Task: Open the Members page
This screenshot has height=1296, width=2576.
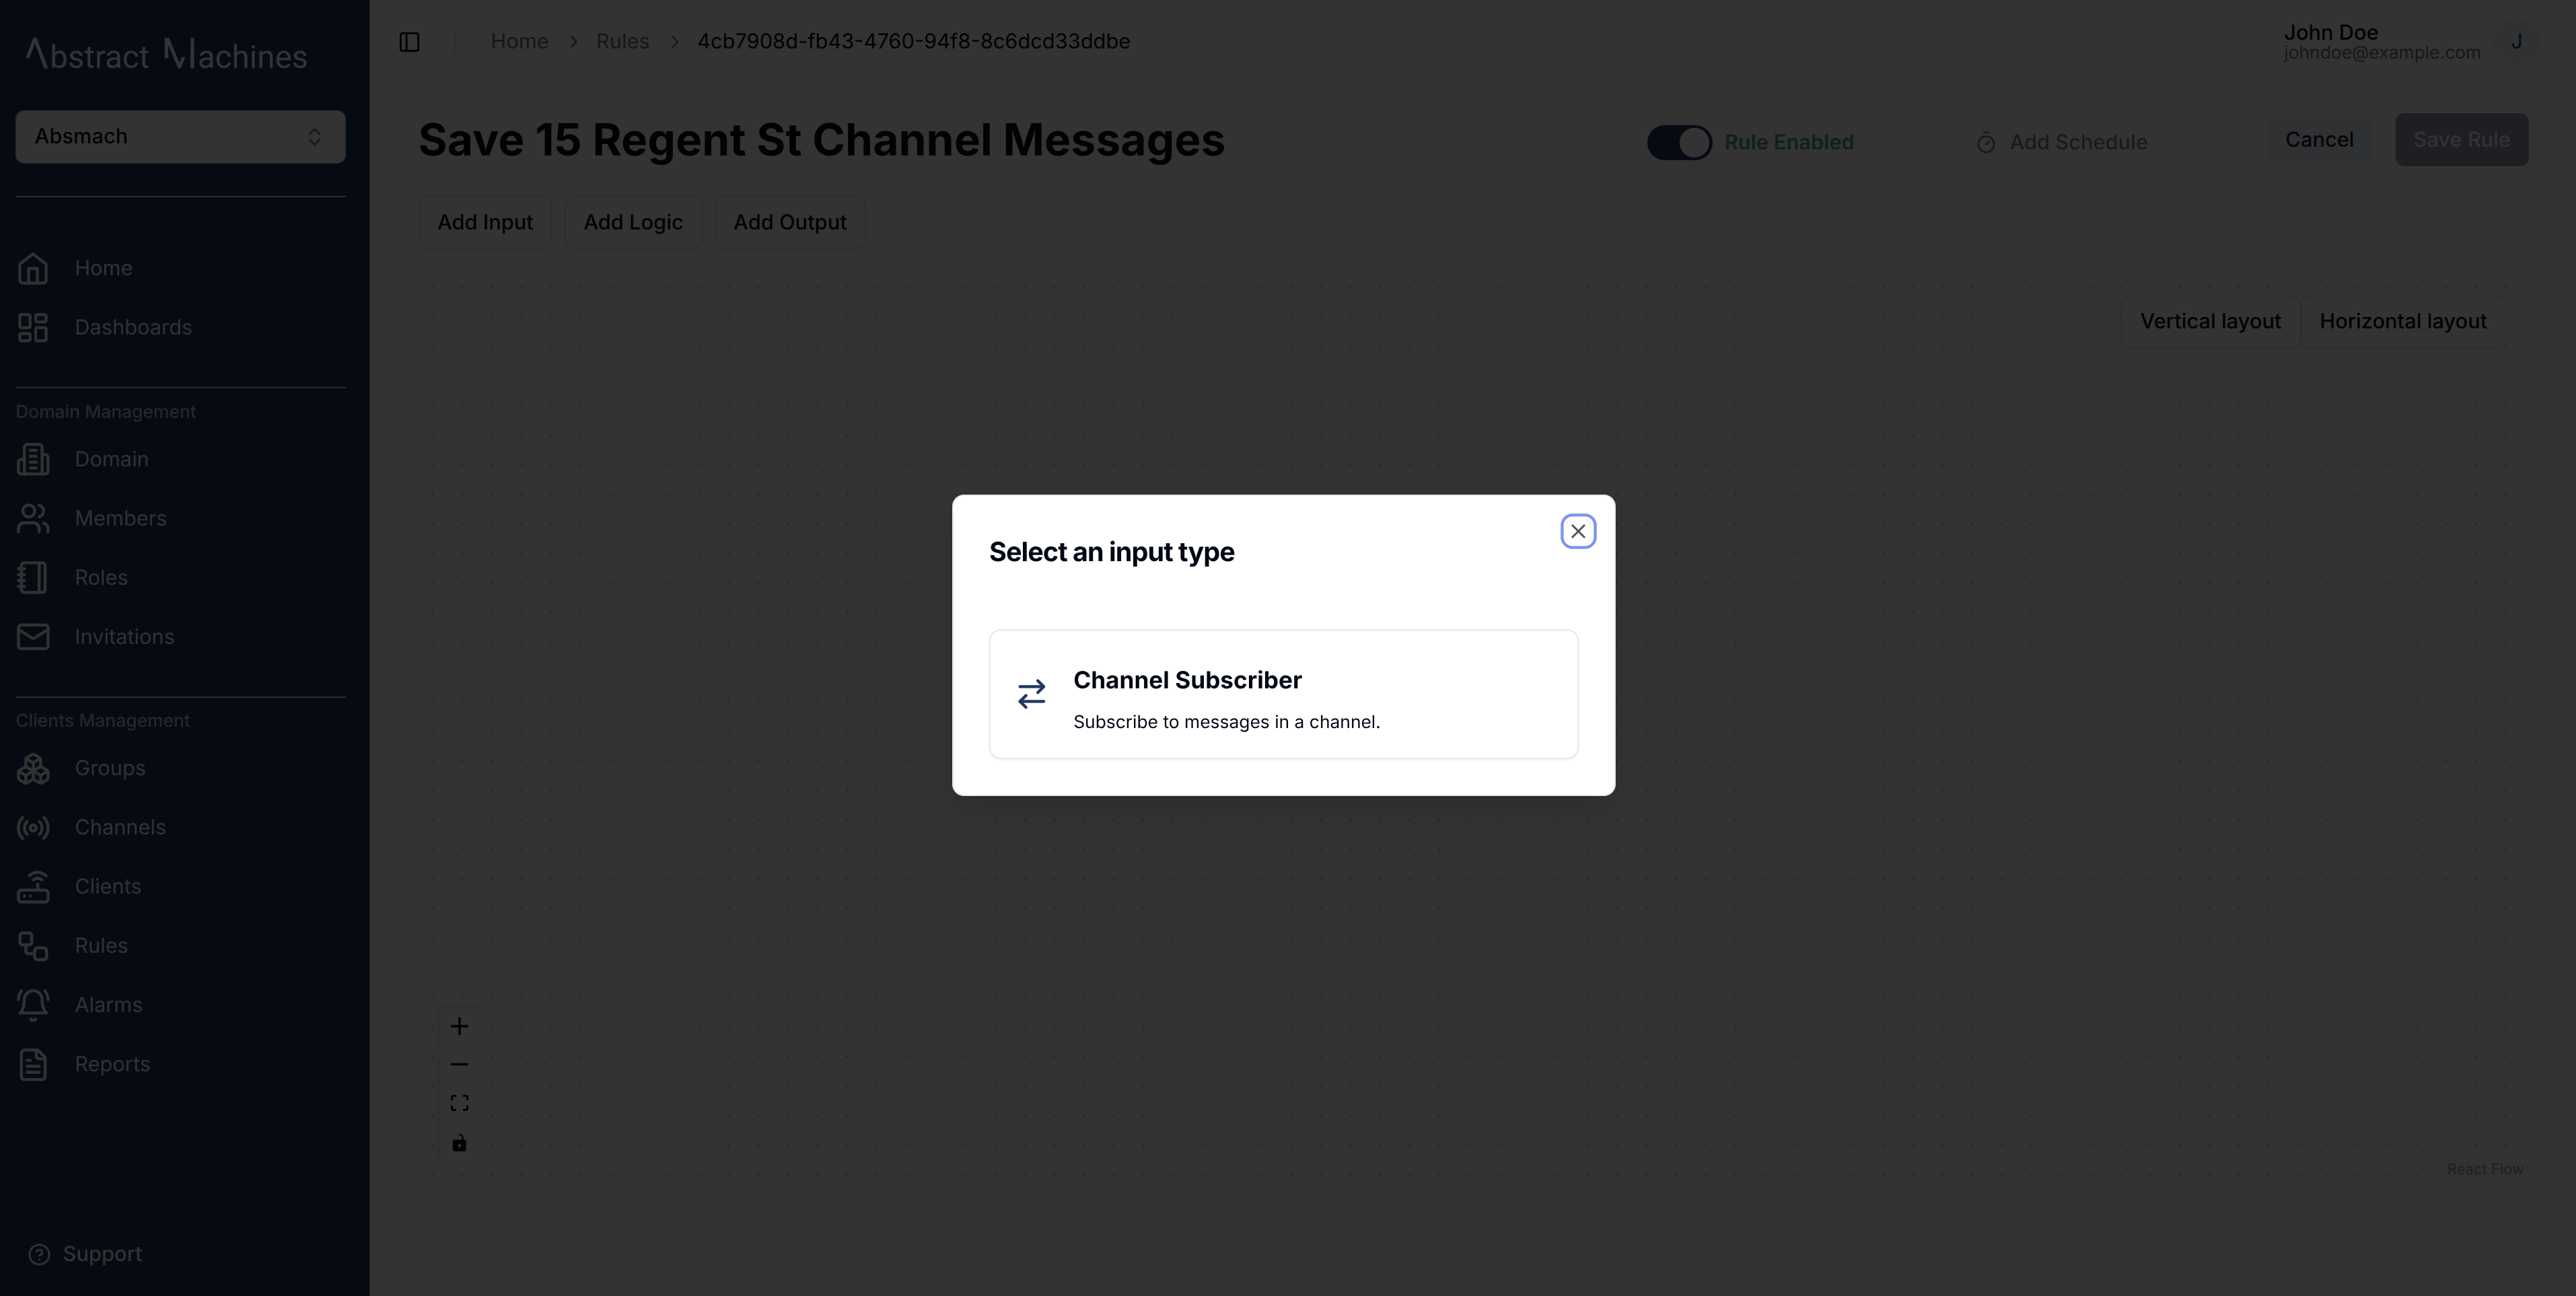Action: (120, 518)
